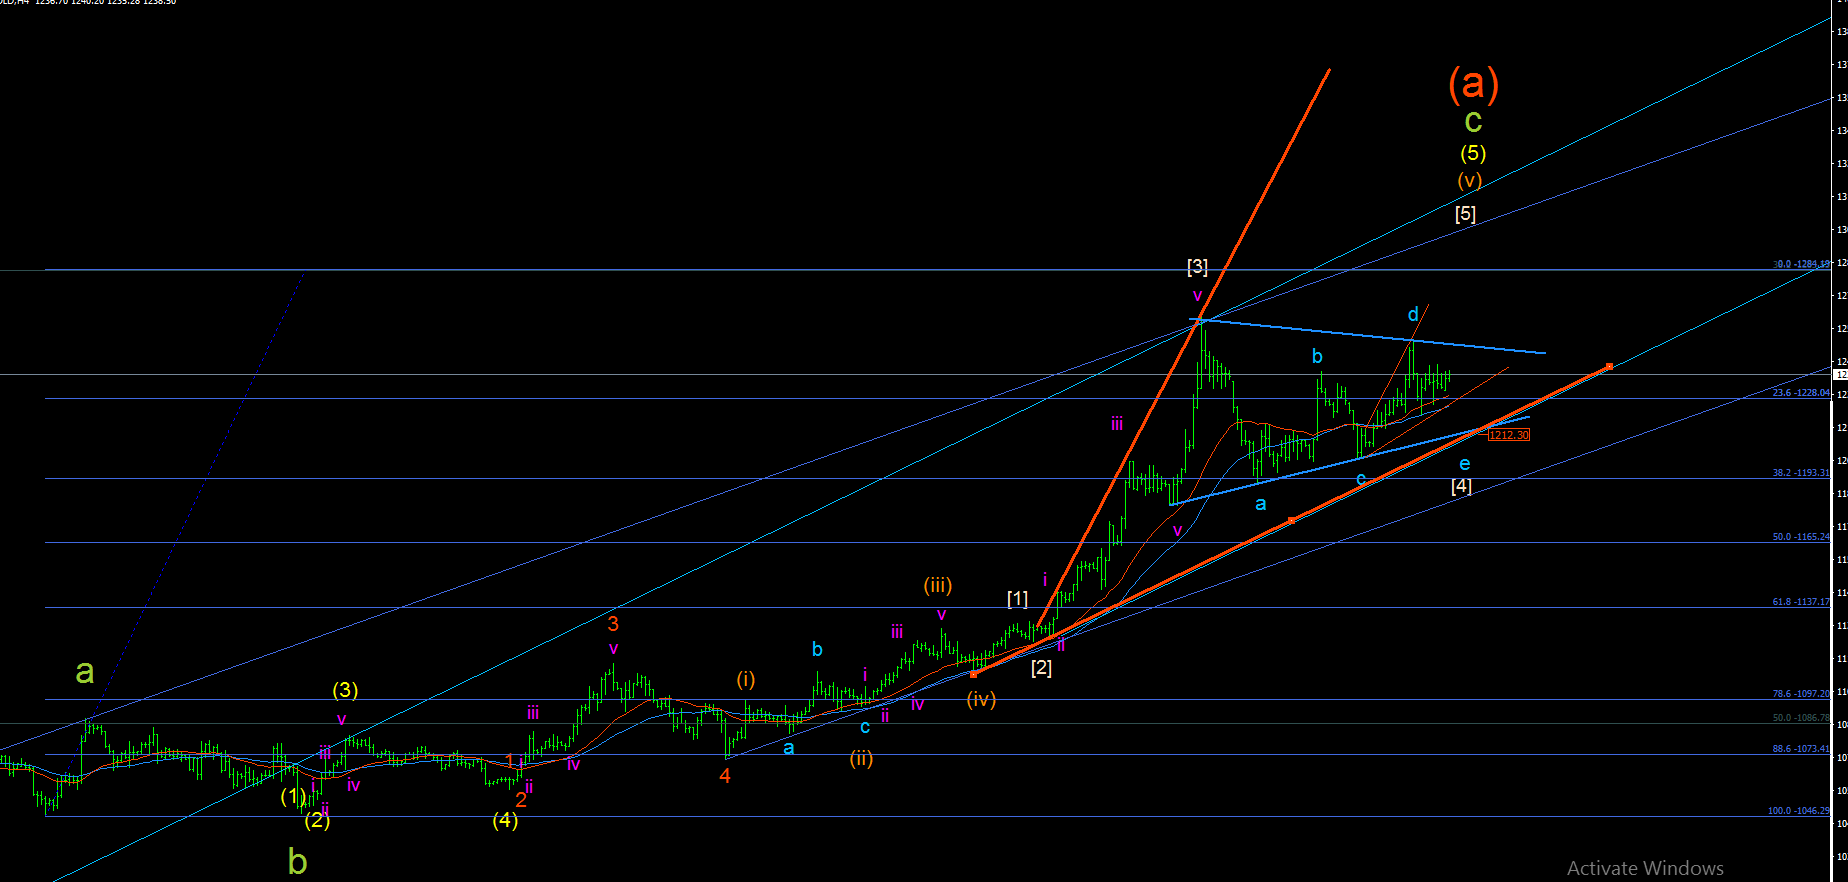Click the orange (ii) wave label
1848x882 pixels.
(x=861, y=759)
